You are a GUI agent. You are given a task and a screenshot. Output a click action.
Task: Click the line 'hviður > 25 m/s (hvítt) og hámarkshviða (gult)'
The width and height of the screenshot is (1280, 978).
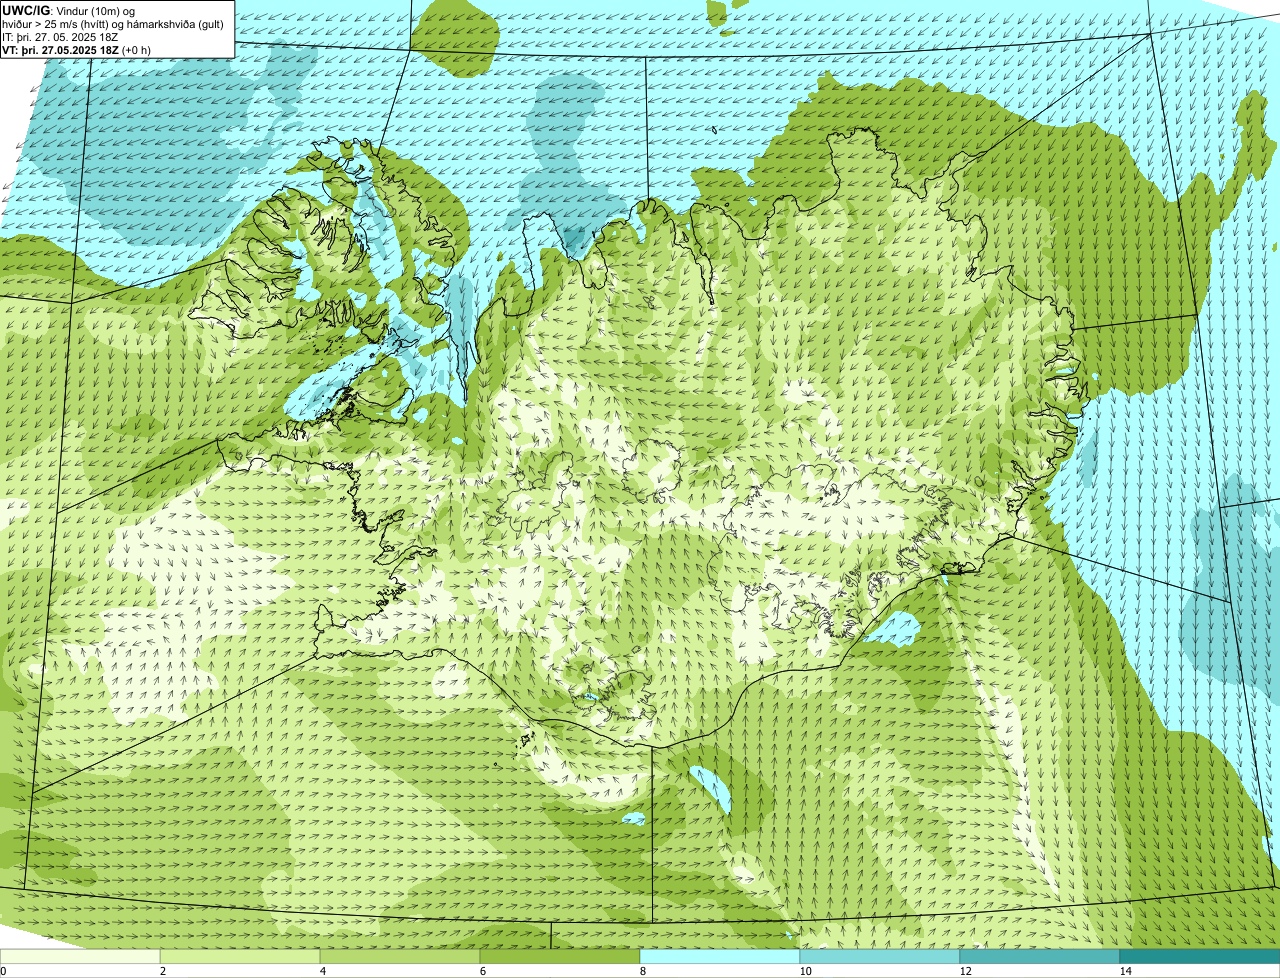[113, 24]
